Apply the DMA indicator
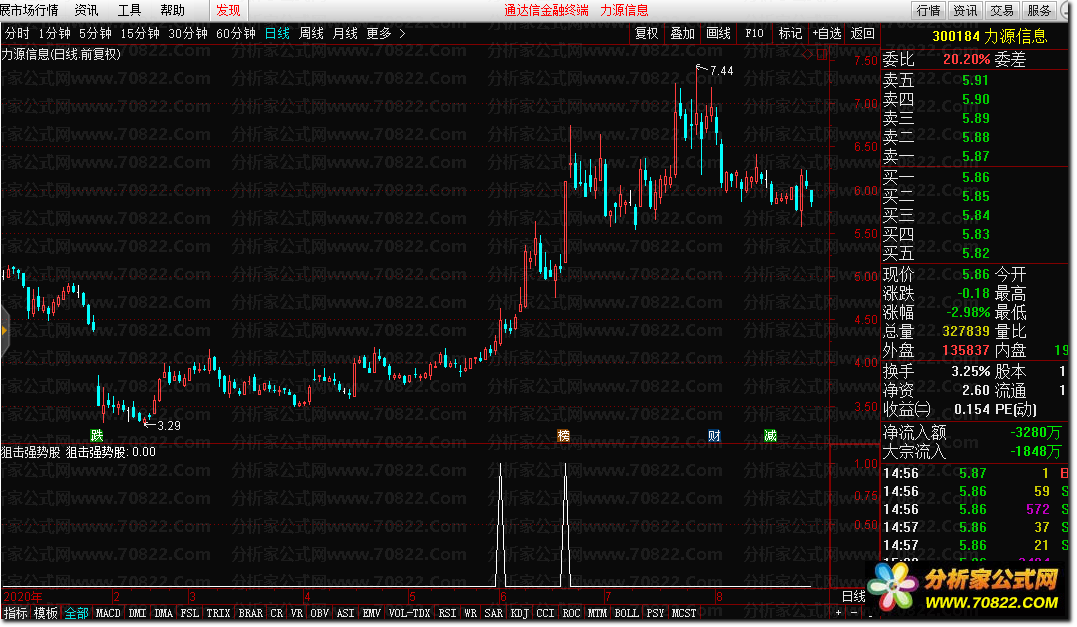This screenshot has width=1077, height=627. coord(163,613)
